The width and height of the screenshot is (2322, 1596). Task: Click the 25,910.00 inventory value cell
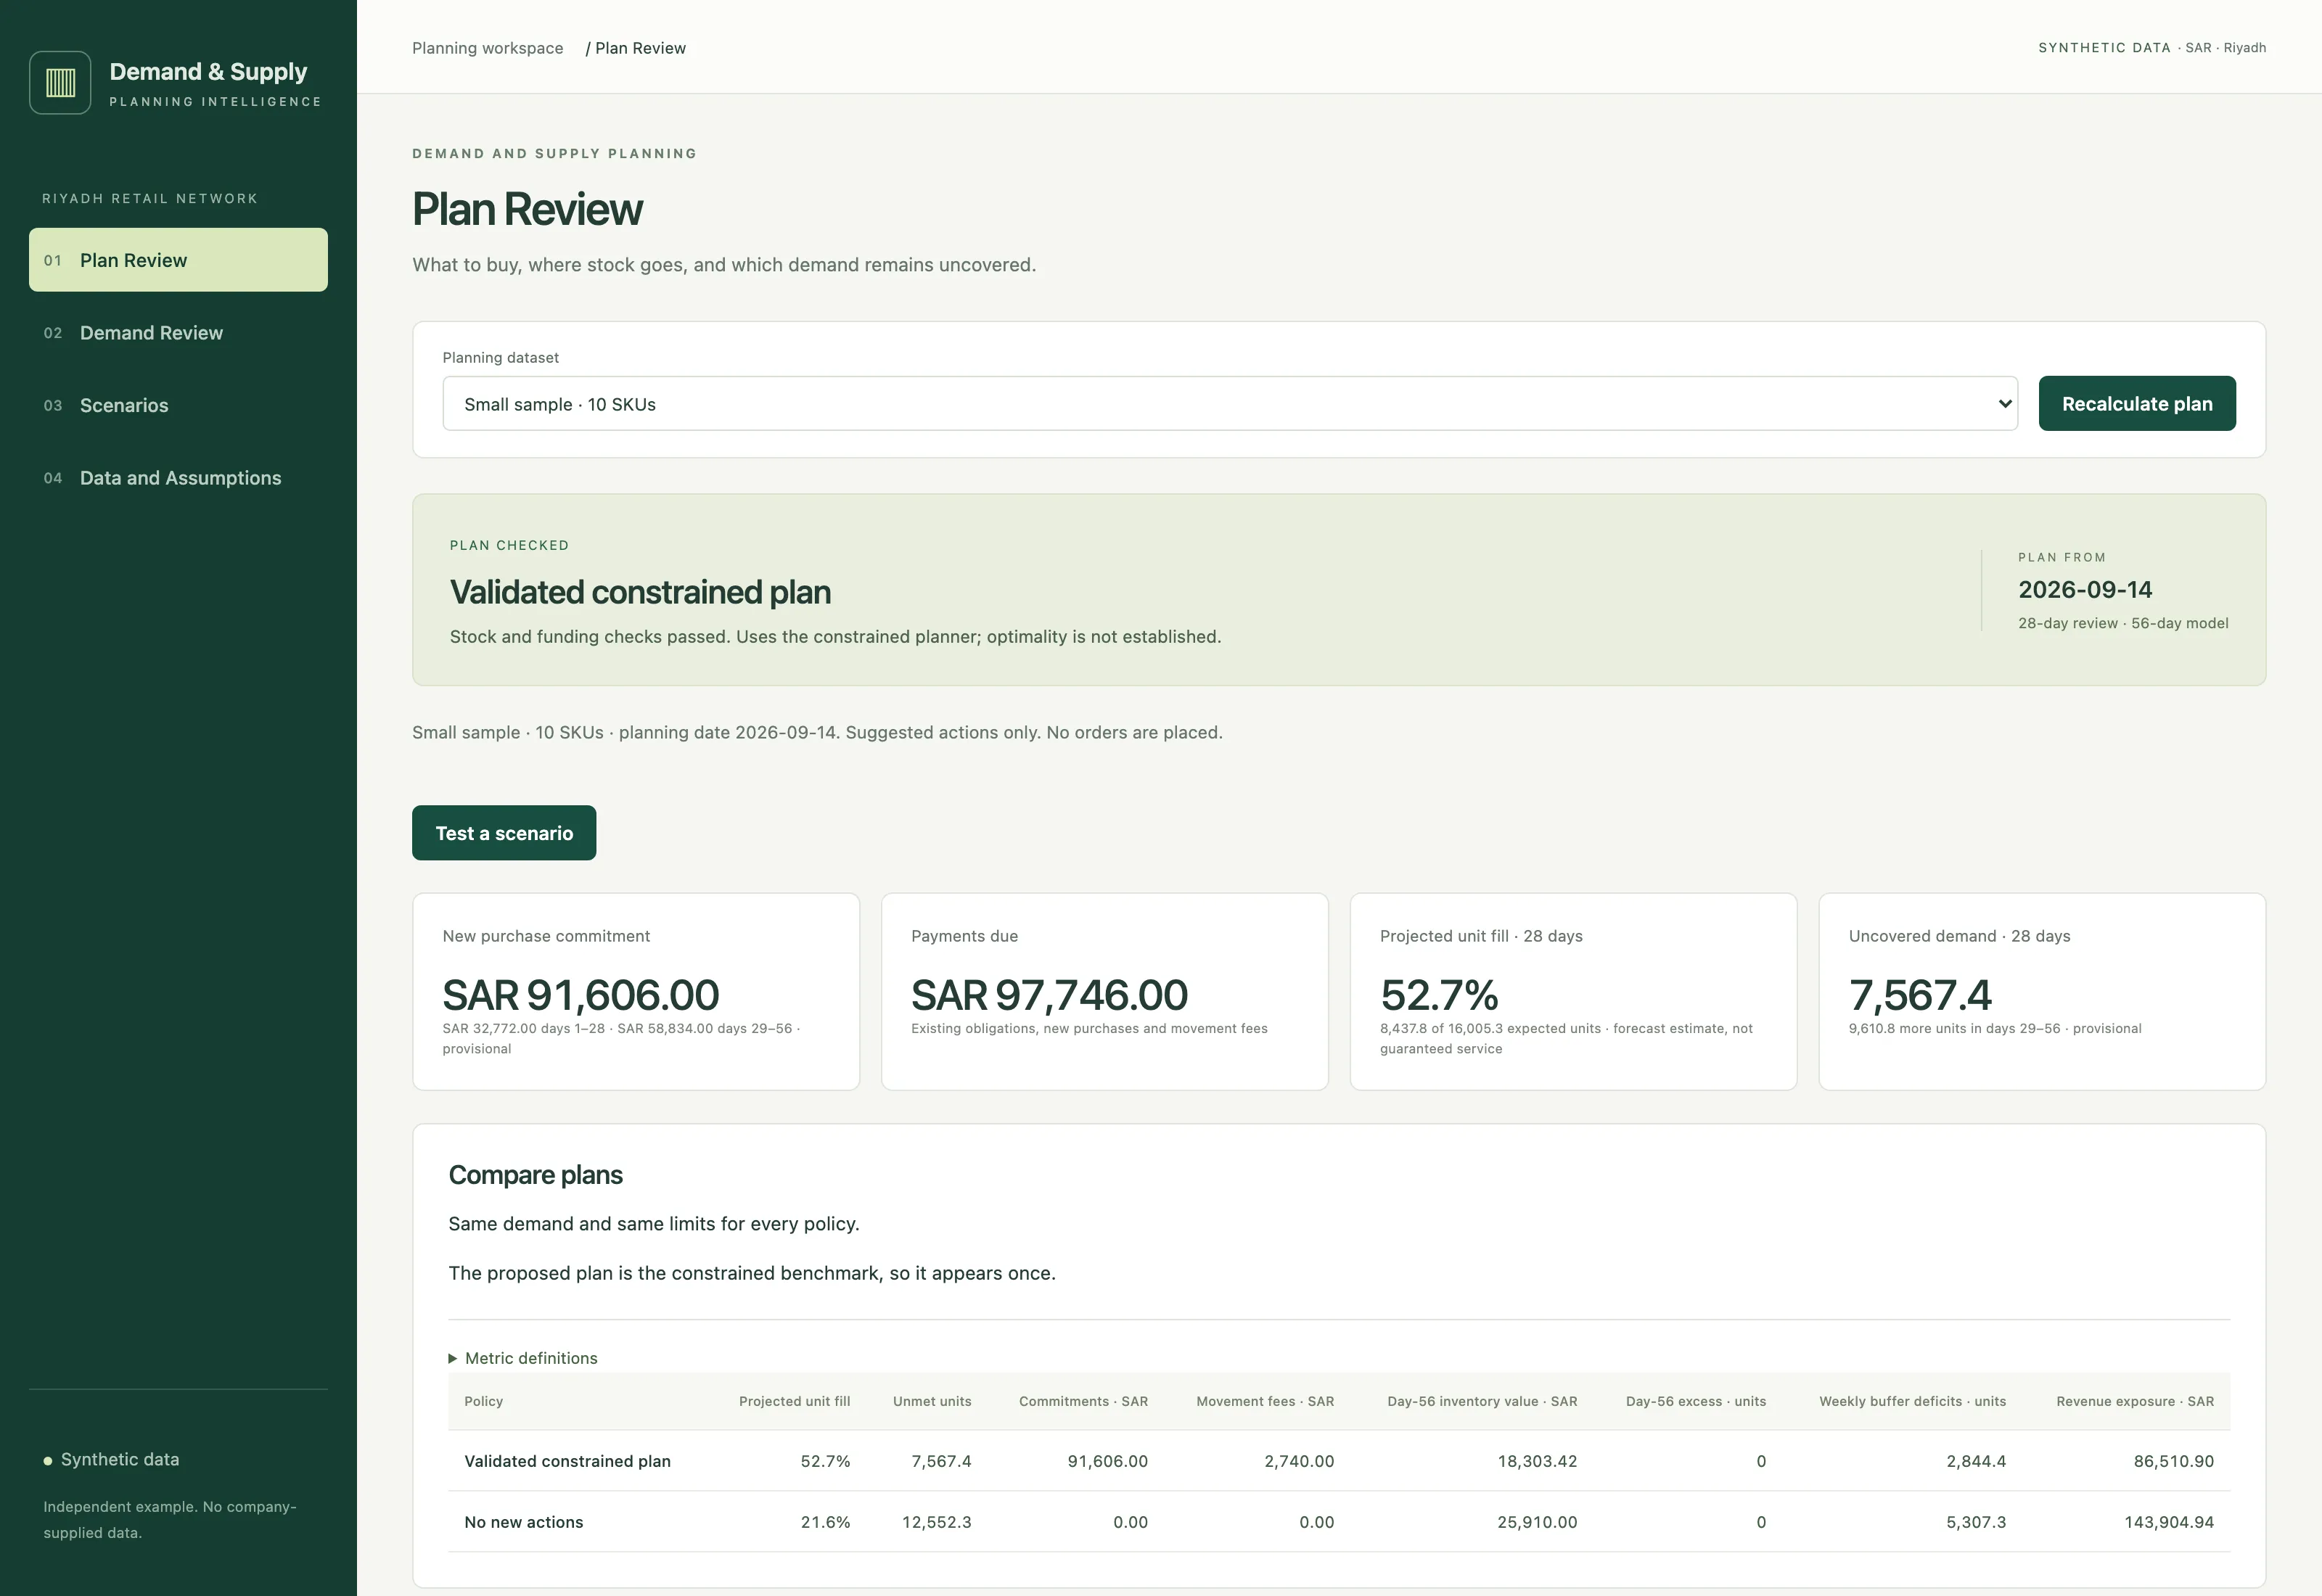pos(1537,1522)
